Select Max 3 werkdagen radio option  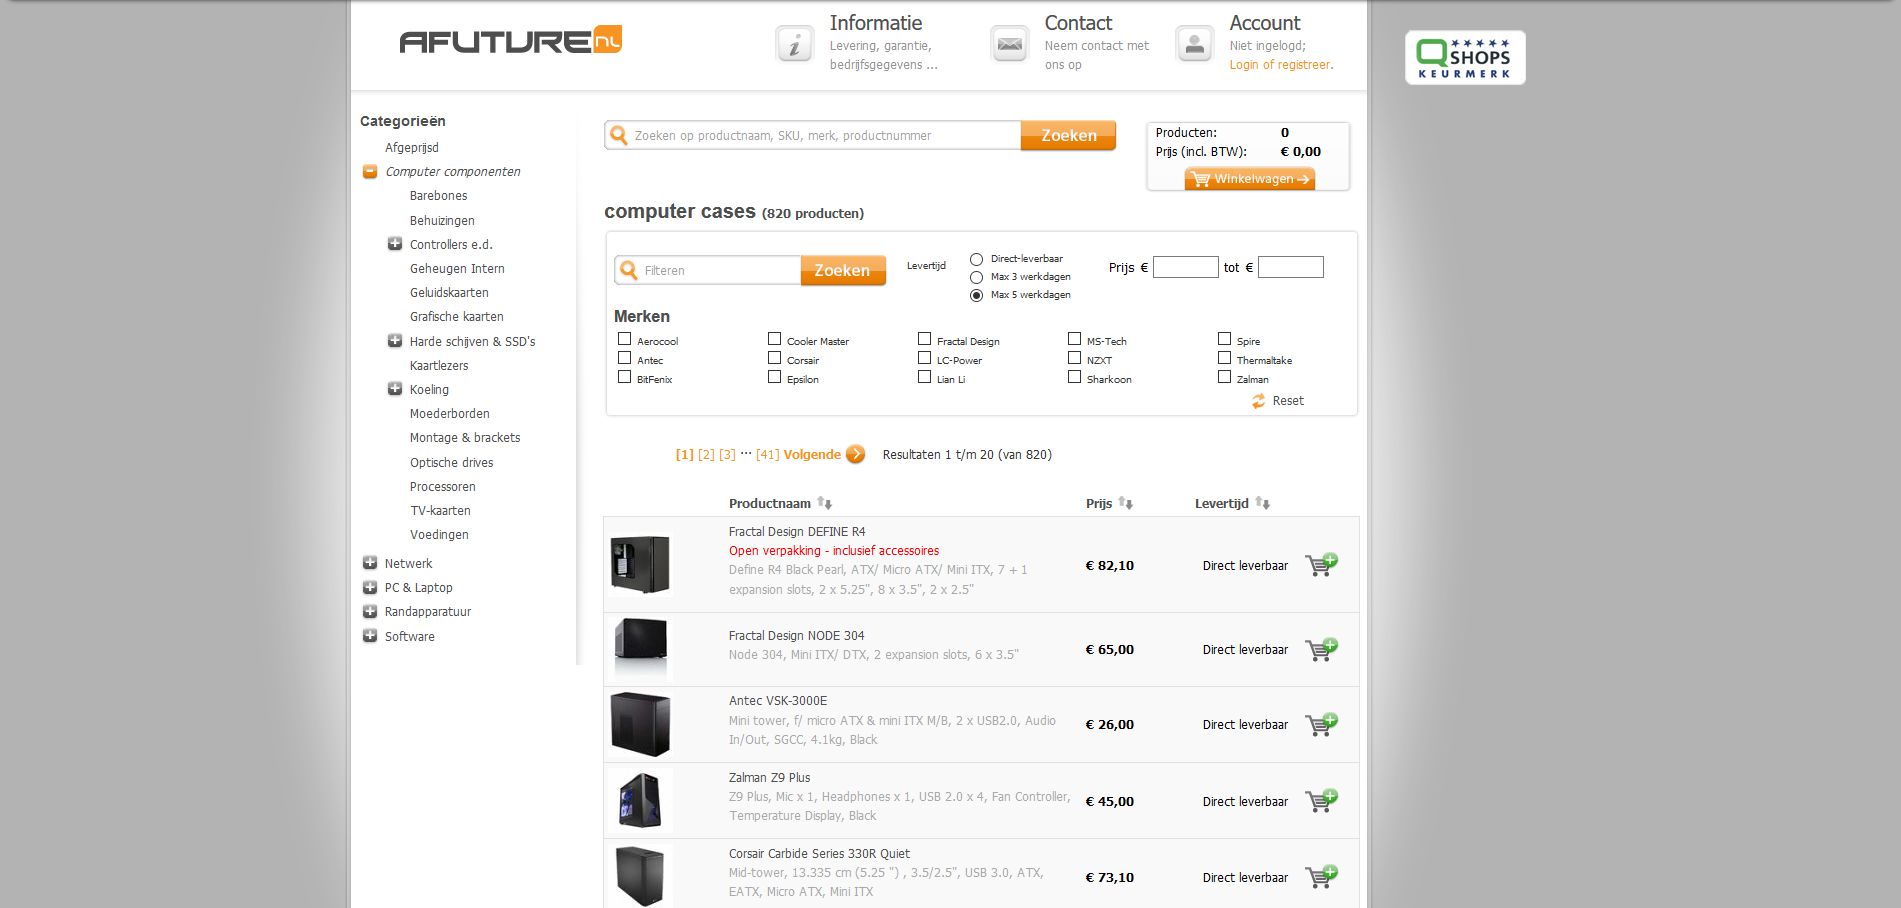(x=976, y=277)
